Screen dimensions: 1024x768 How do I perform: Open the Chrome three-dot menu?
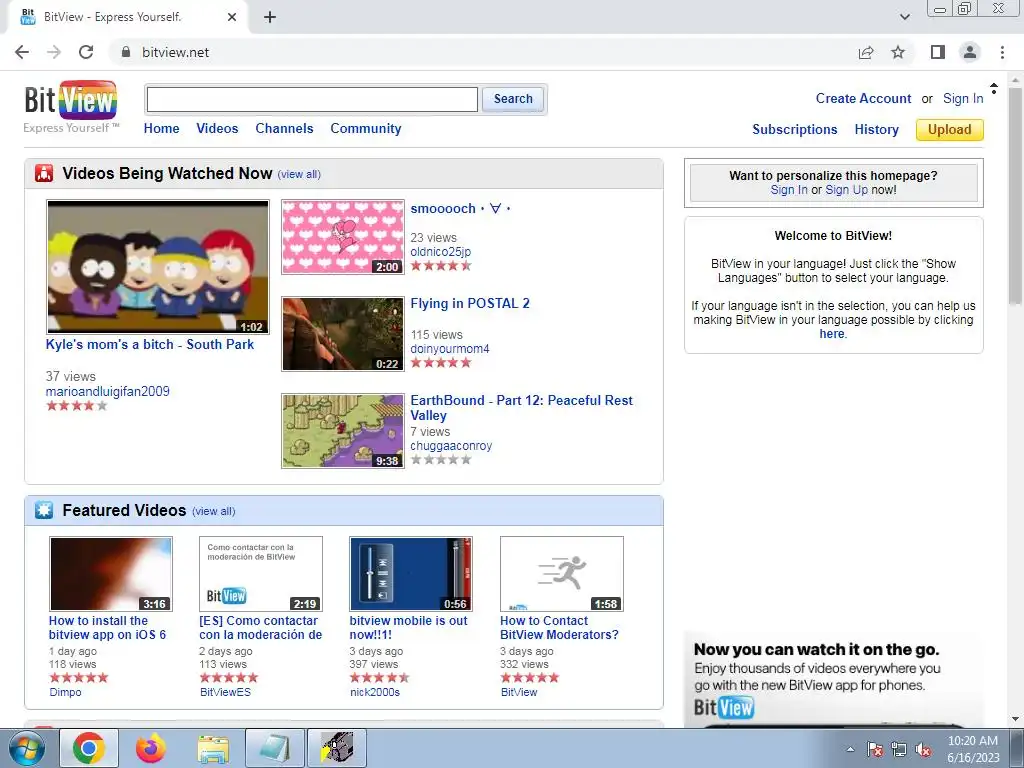point(1002,52)
